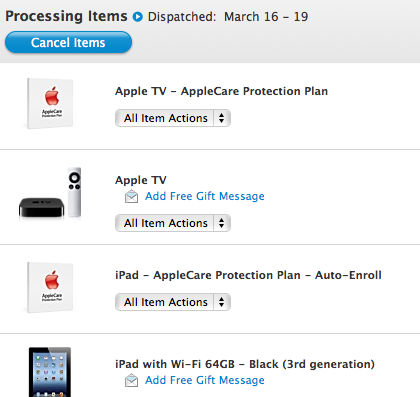The height and width of the screenshot is (397, 420).
Task: Click stepper arrows on Apple TV actions dropdown
Action: click(222, 223)
